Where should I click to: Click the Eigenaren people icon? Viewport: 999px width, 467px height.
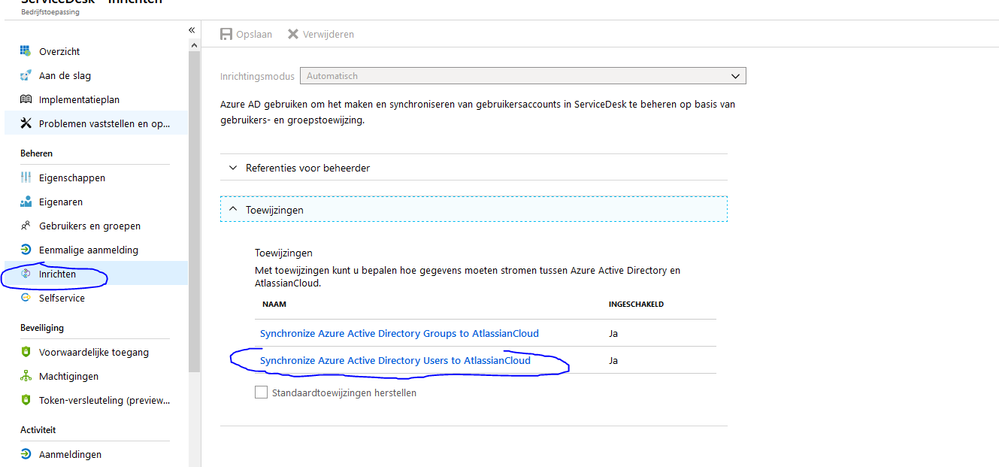coord(25,202)
